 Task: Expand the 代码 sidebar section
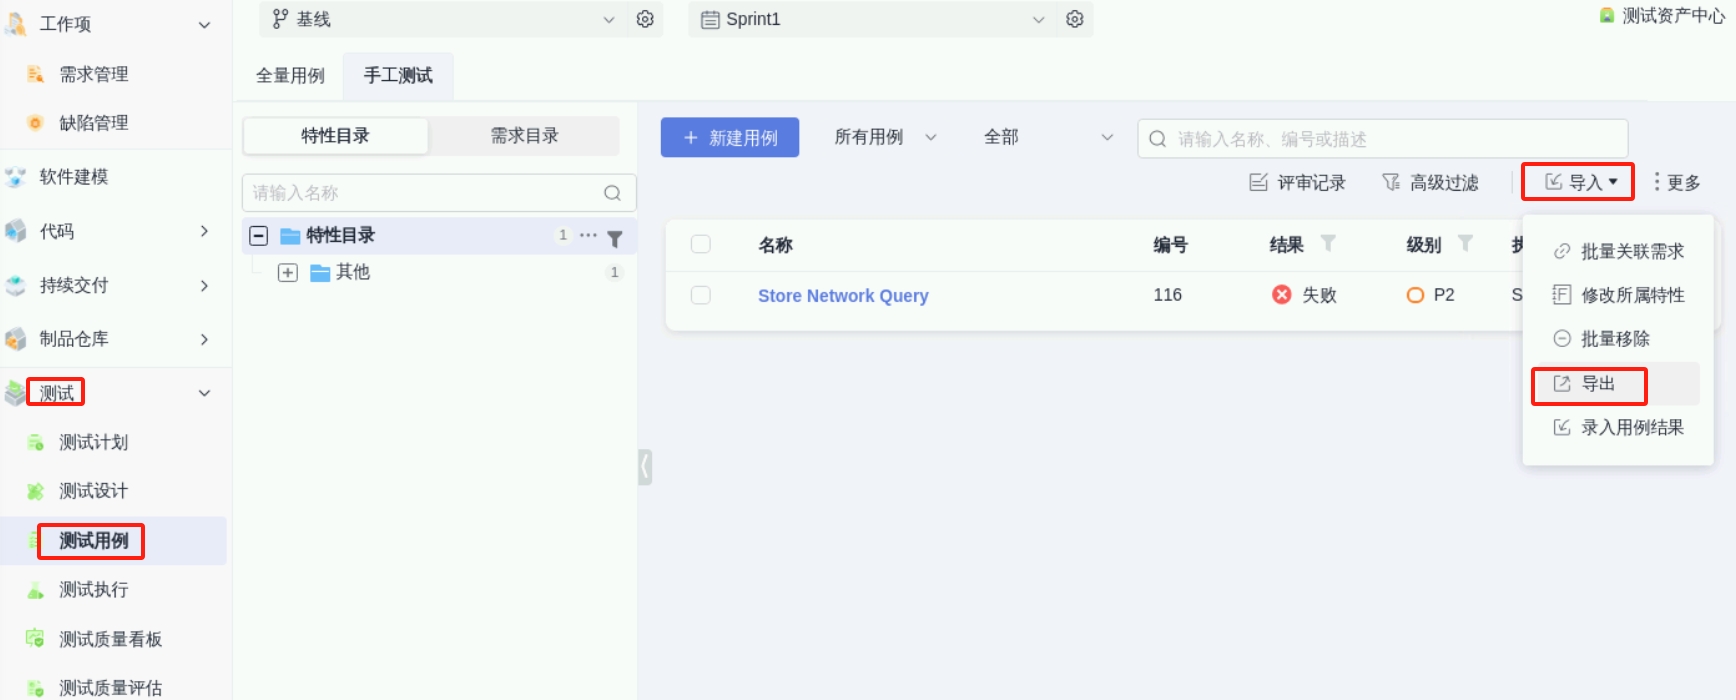pyautogui.click(x=204, y=231)
